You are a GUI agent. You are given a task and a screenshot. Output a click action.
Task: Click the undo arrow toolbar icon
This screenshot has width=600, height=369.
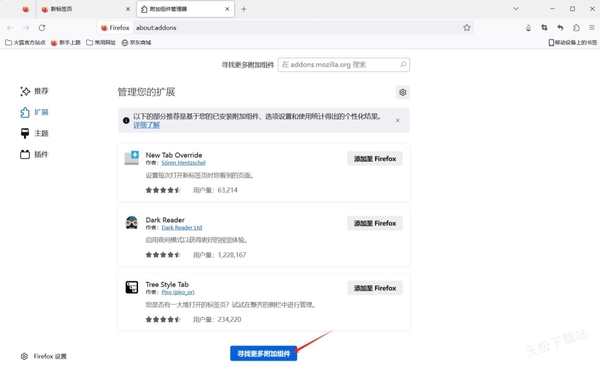pos(560,28)
